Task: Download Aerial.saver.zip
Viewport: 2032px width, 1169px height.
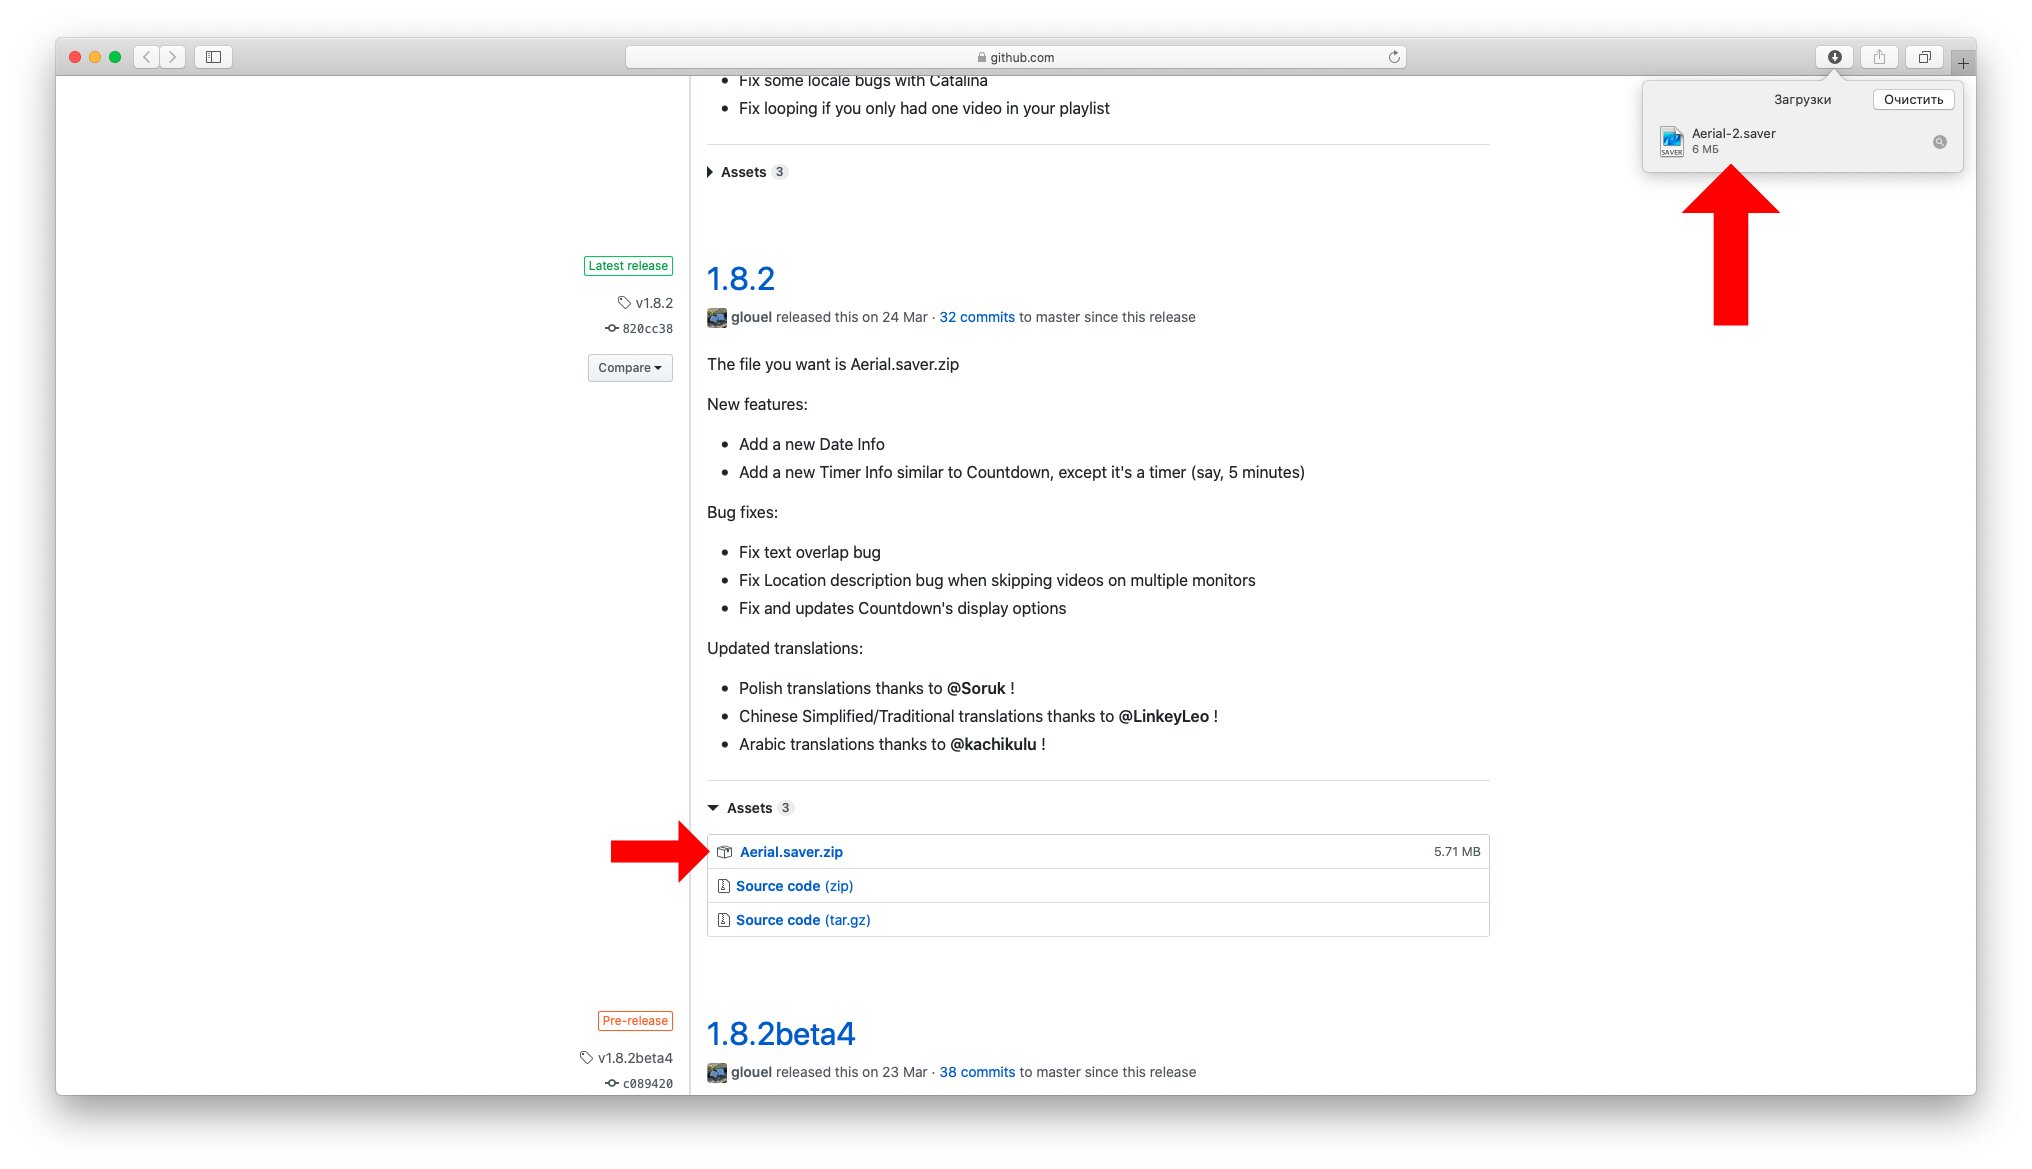Action: click(791, 852)
